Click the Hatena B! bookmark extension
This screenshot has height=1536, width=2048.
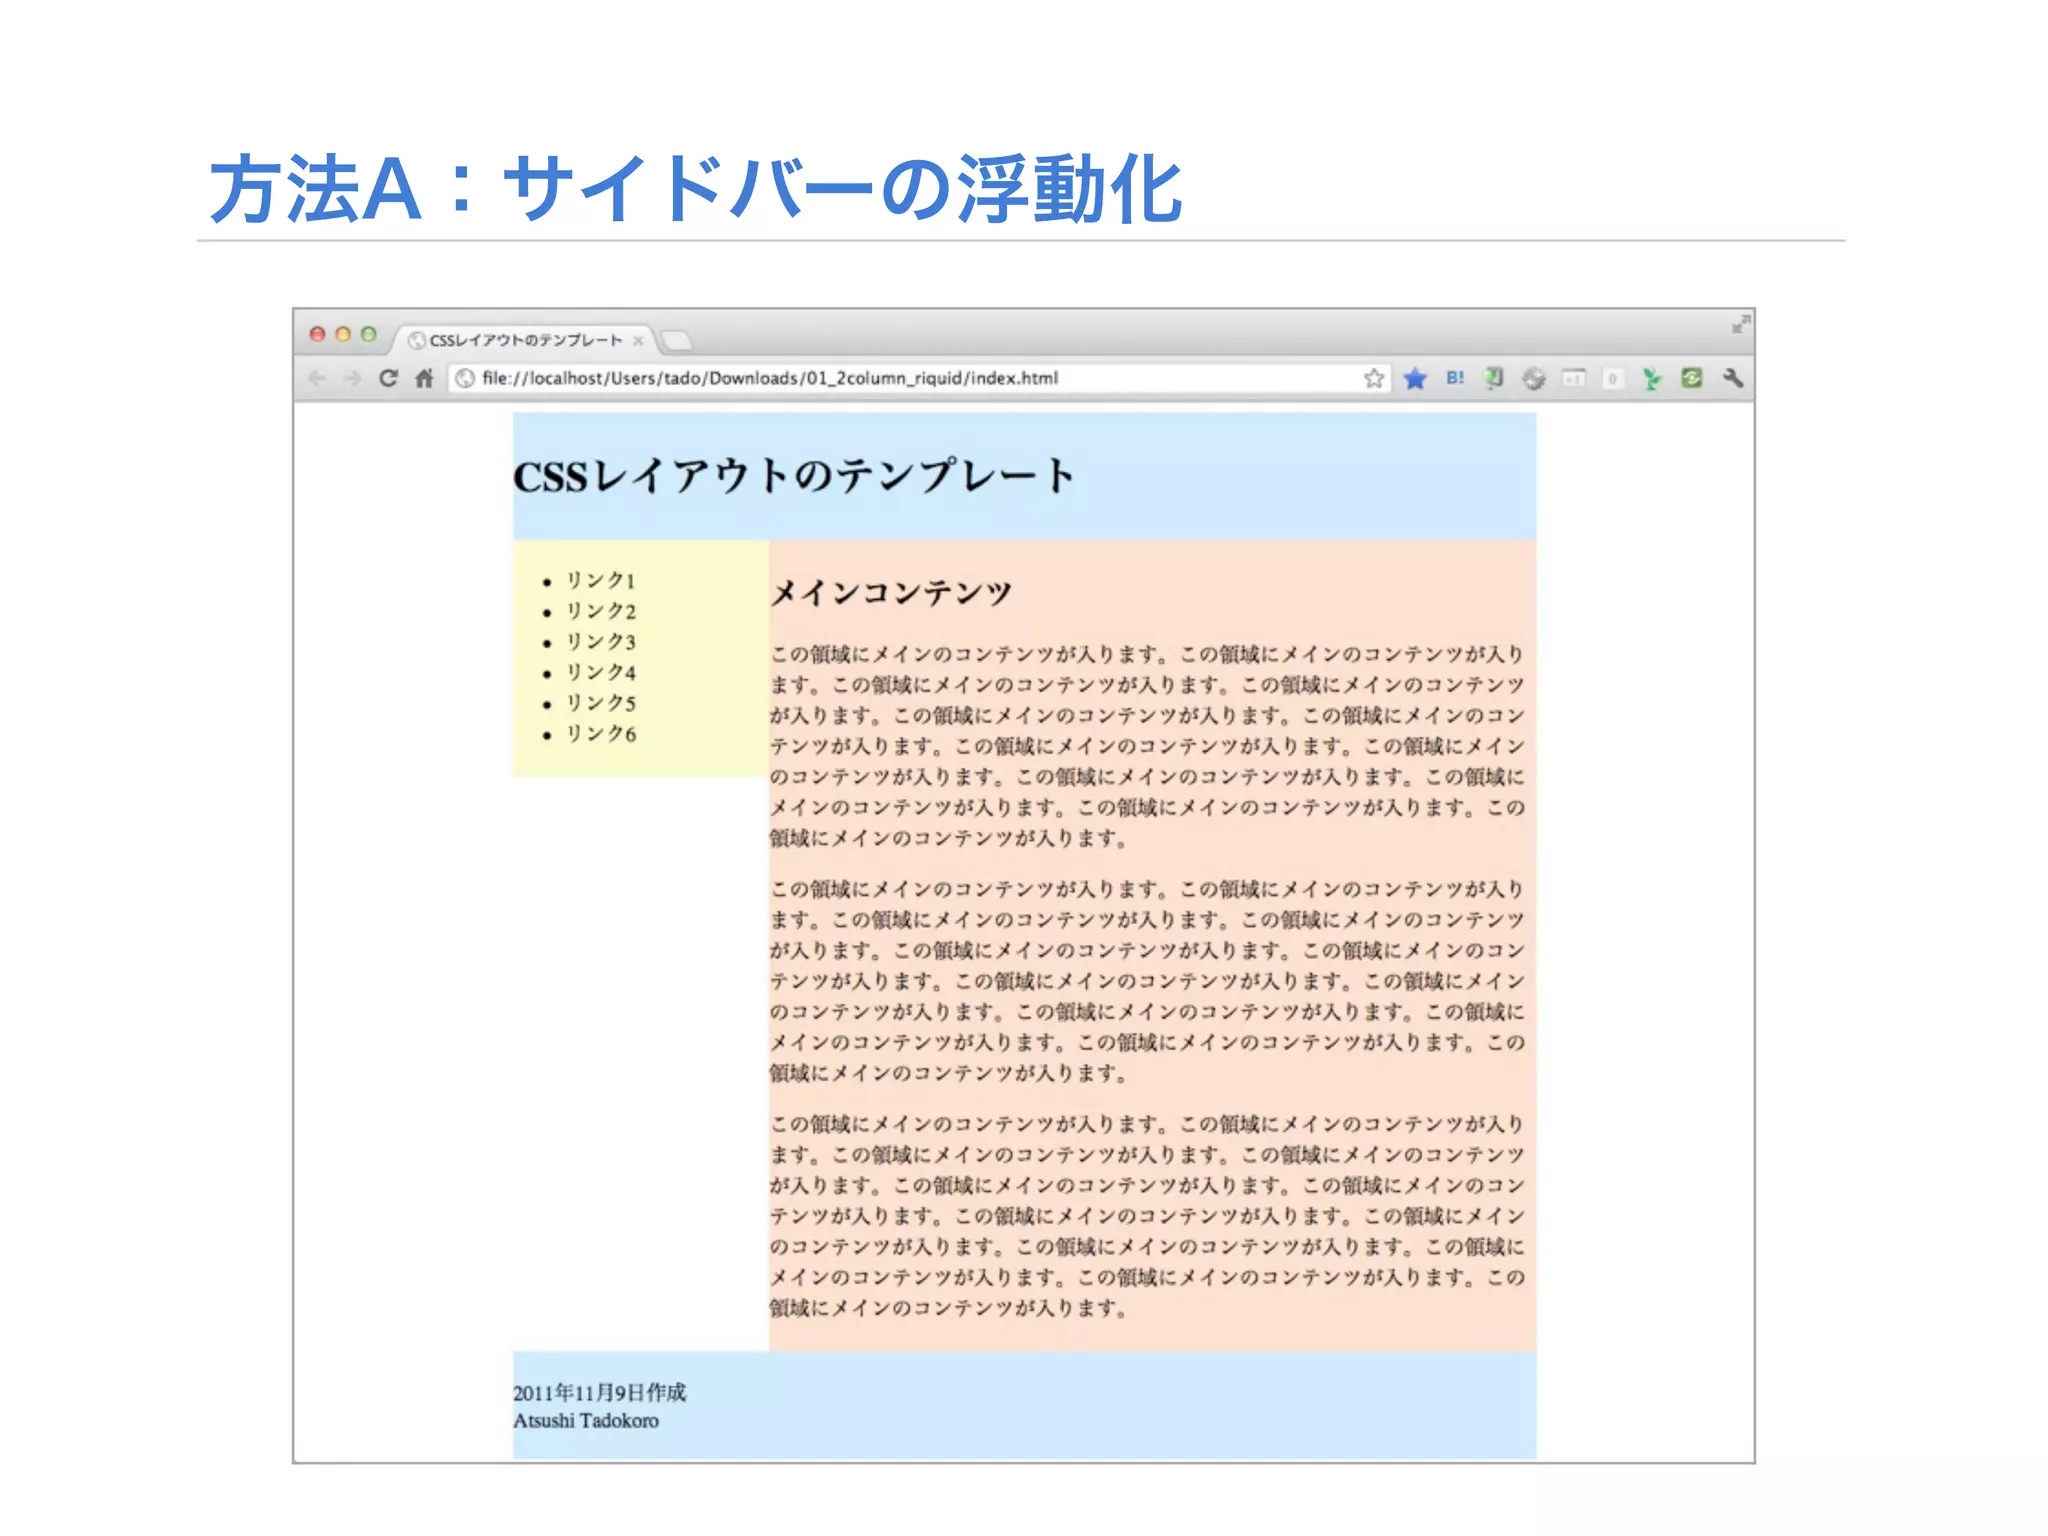tap(1454, 378)
